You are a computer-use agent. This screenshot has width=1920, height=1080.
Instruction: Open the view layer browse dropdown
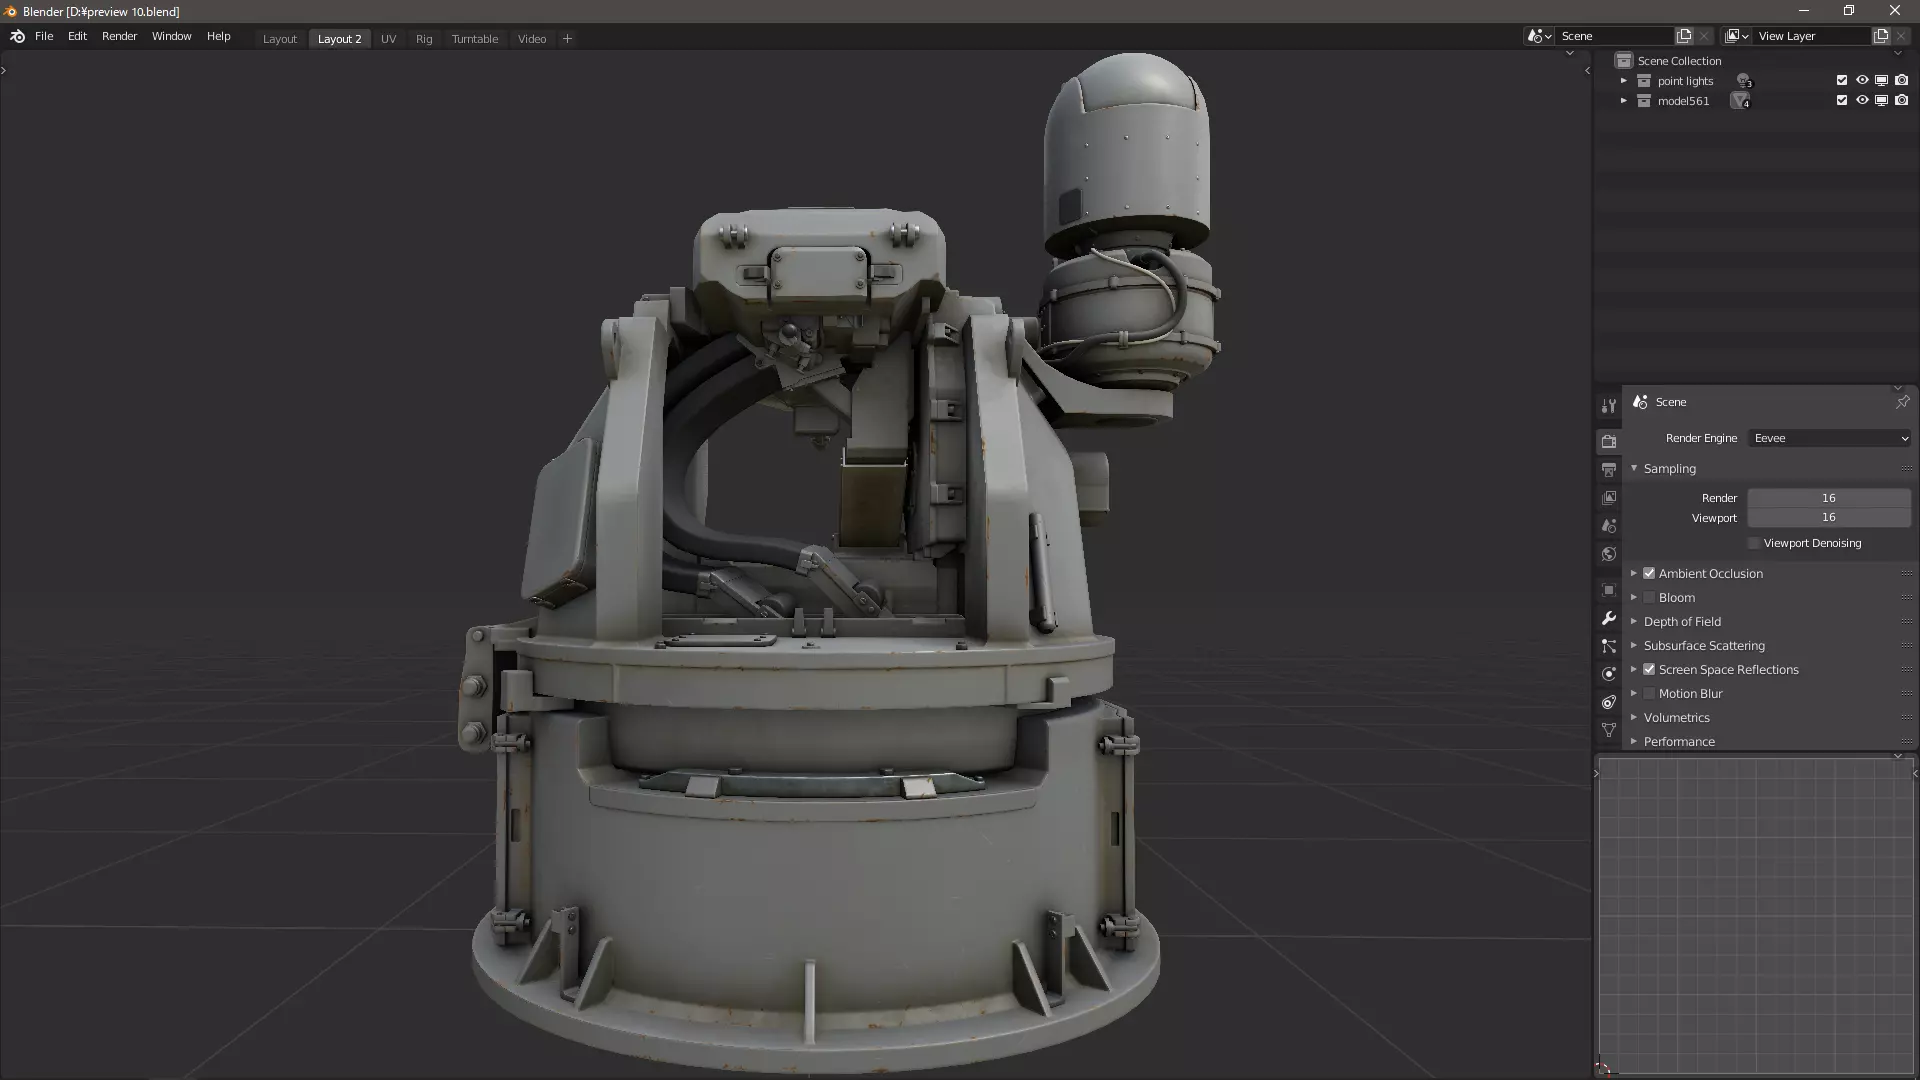(1737, 36)
